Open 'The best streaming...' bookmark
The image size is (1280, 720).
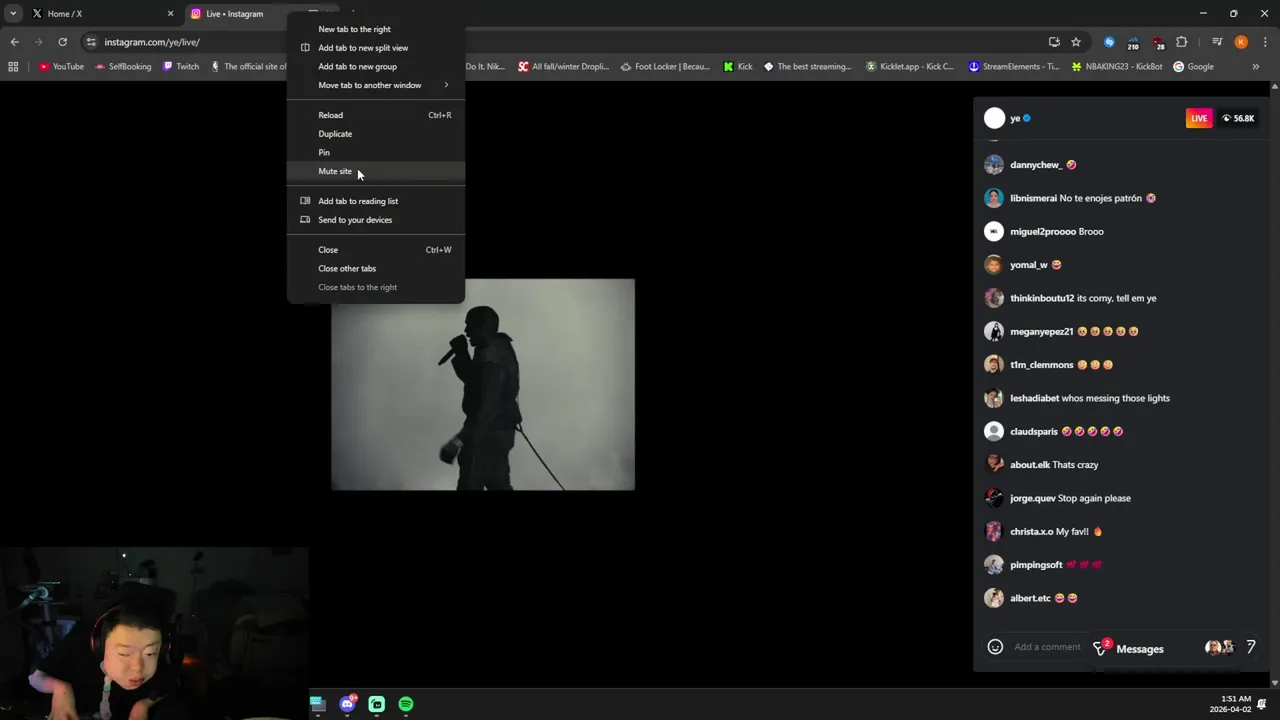pyautogui.click(x=808, y=67)
